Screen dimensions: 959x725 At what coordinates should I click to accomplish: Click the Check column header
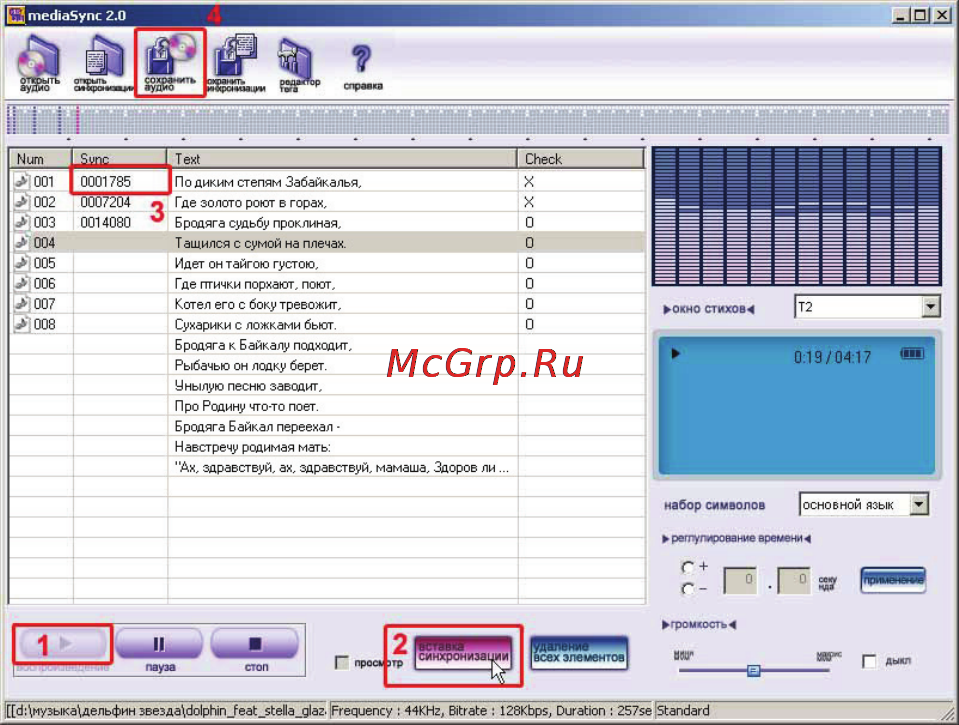coord(581,158)
